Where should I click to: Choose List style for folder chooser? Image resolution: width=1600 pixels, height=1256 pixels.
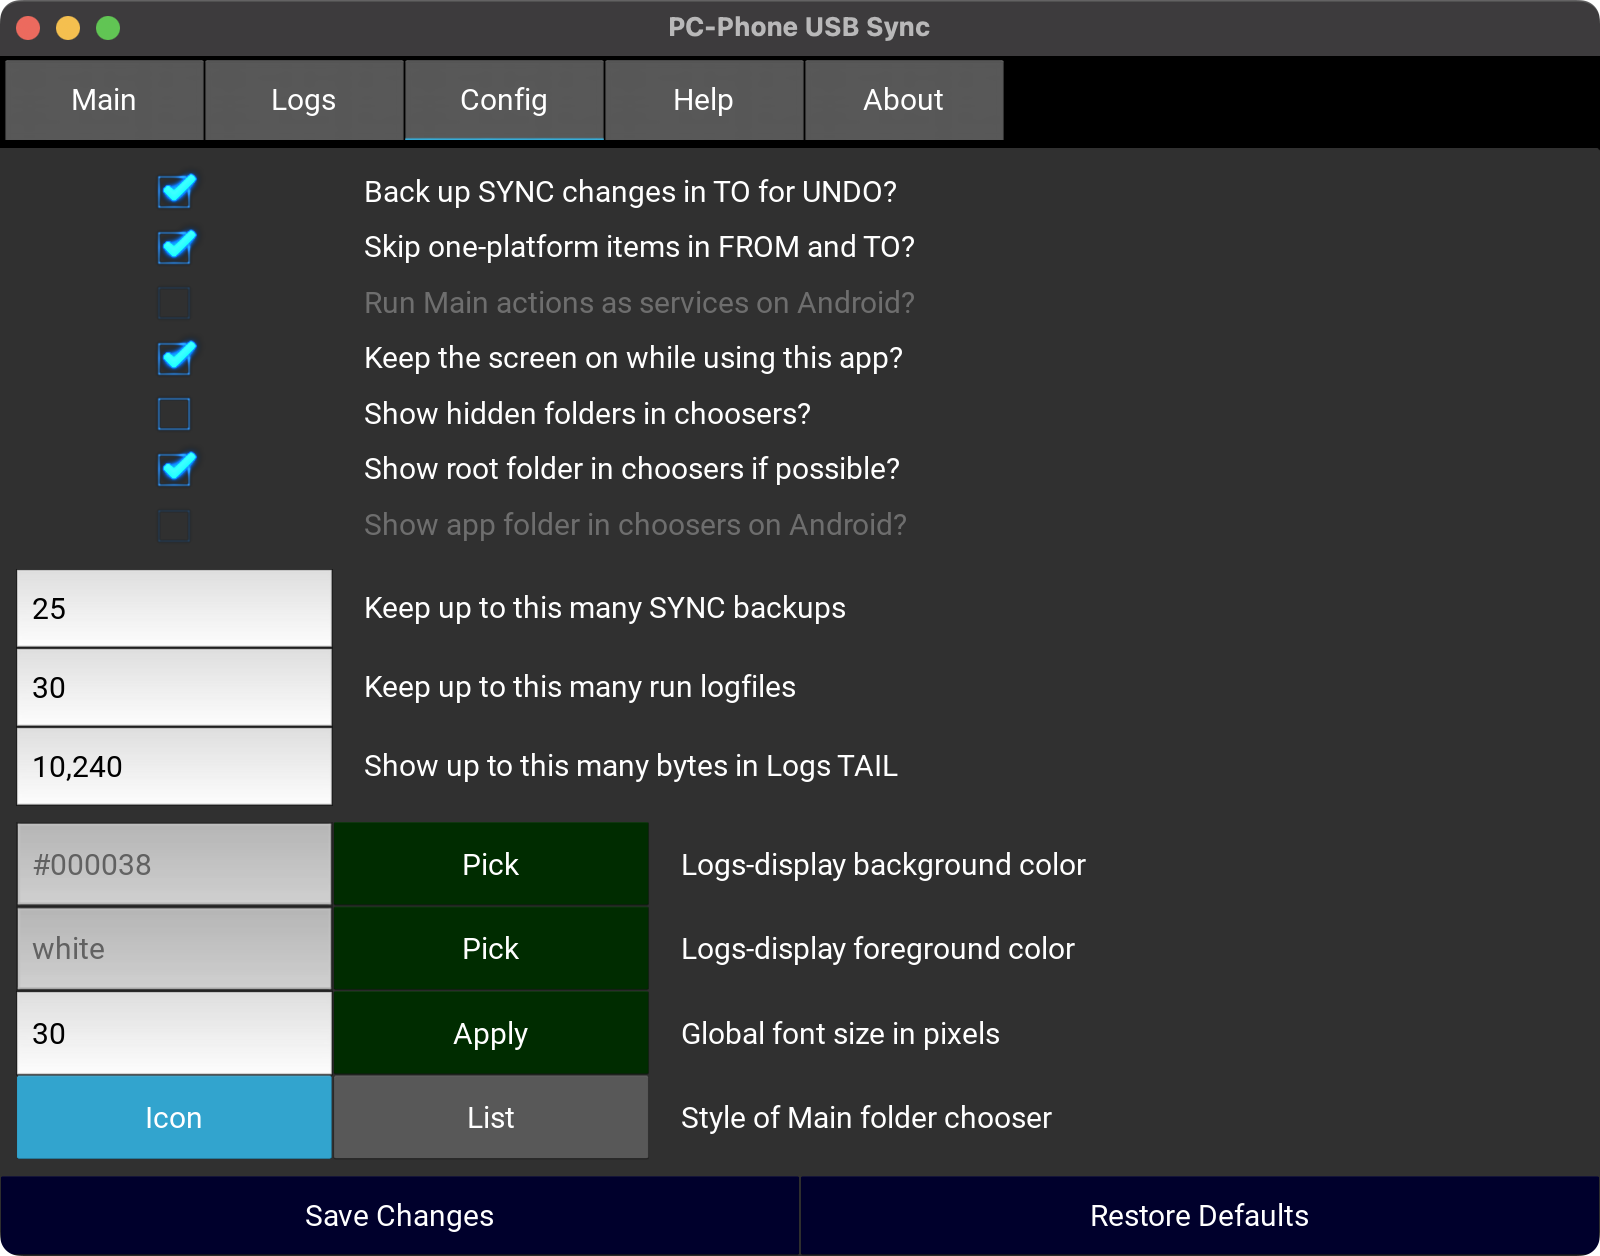tap(490, 1118)
